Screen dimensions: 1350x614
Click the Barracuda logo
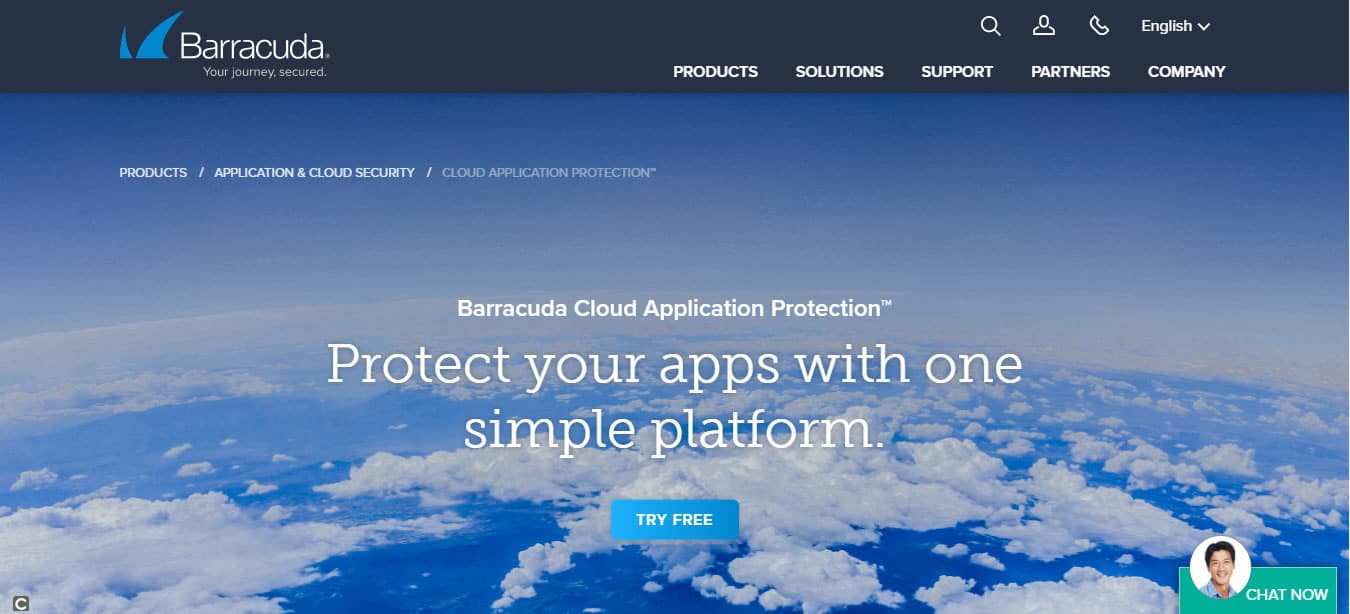click(x=225, y=45)
